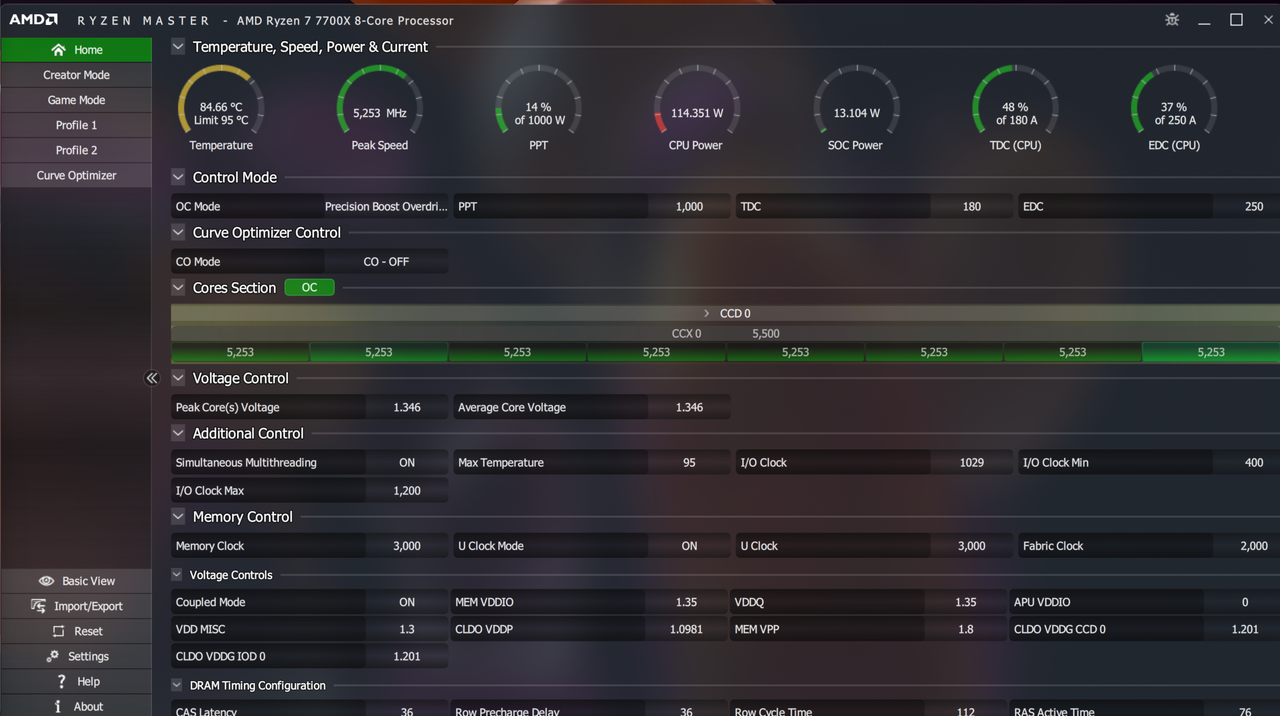Image resolution: width=1280 pixels, height=716 pixels.
Task: Click the Peak Core(s) Voltage value 1.346
Action: click(407, 408)
